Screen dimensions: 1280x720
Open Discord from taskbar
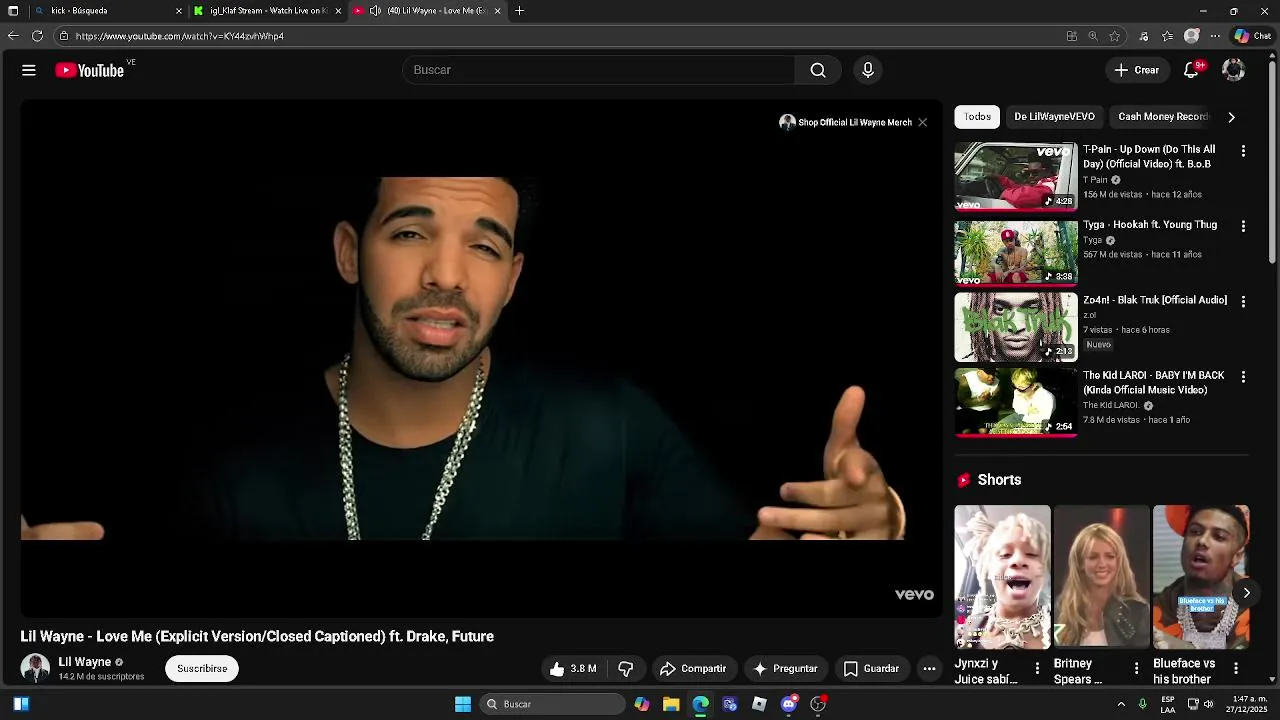pyautogui.click(x=789, y=704)
